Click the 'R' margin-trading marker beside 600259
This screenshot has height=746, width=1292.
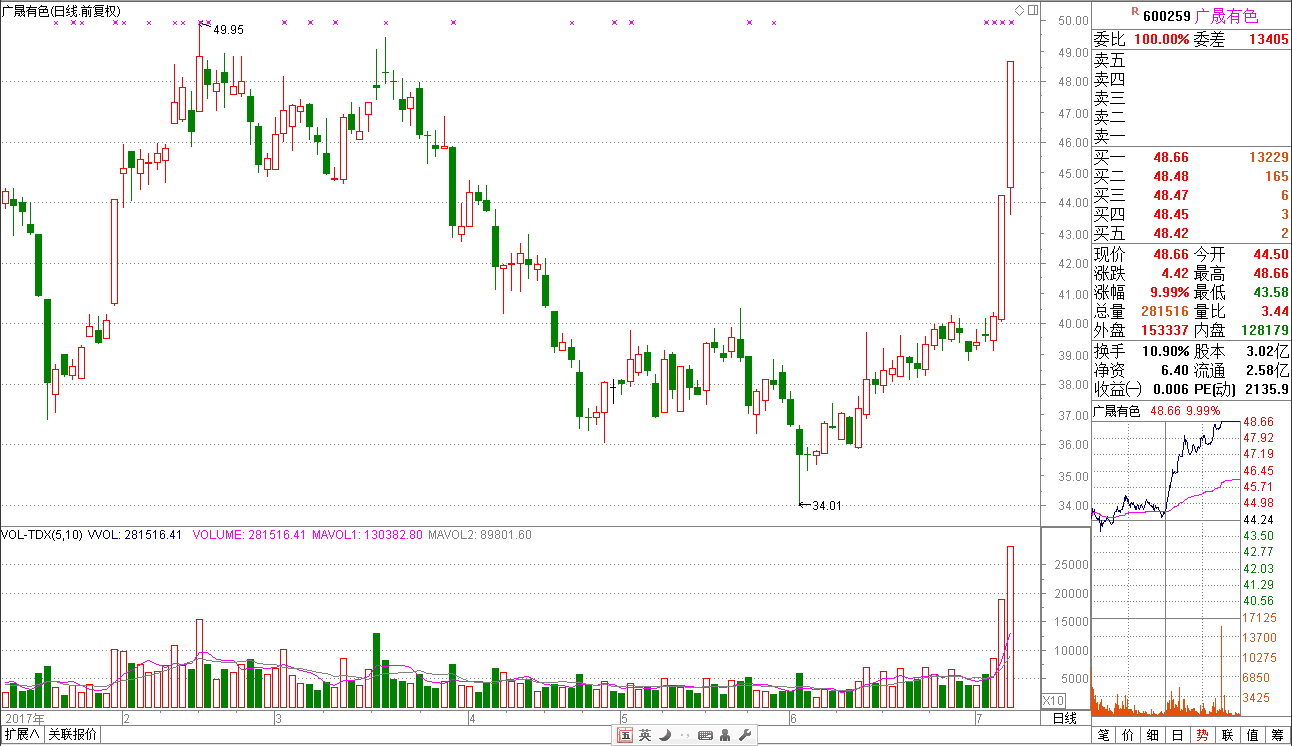pyautogui.click(x=1134, y=12)
